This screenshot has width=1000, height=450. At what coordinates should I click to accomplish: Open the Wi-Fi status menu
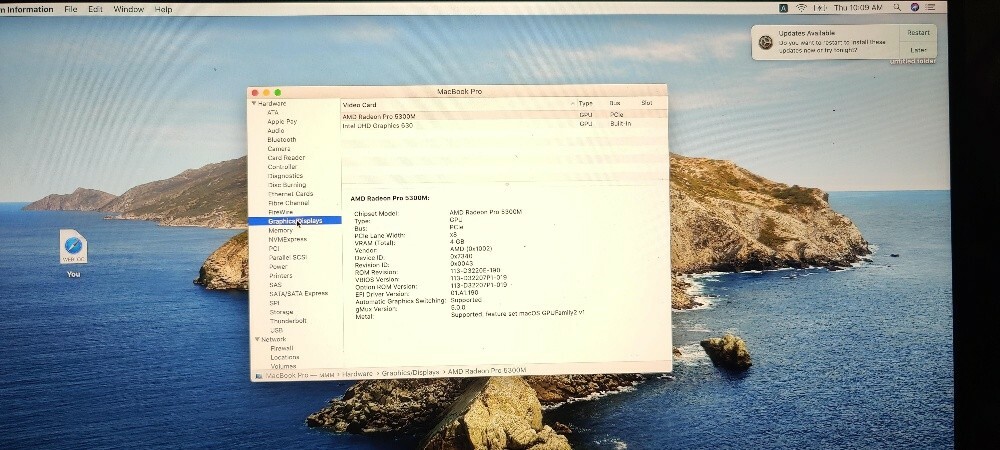[801, 8]
